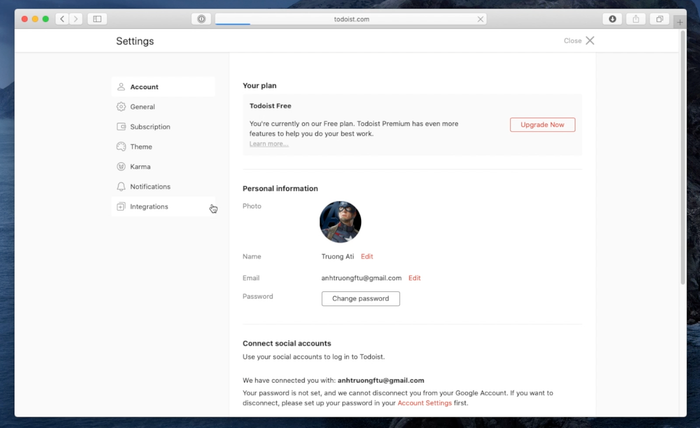Go forward in Safari toolbar

tap(75, 19)
